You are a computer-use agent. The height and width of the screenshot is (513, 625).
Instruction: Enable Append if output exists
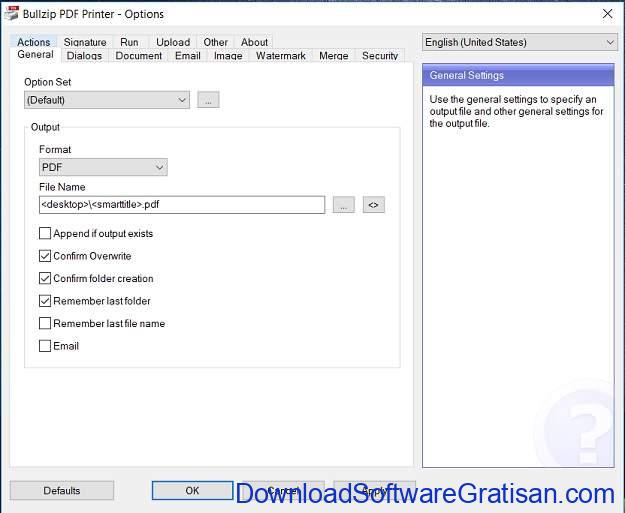coord(45,233)
